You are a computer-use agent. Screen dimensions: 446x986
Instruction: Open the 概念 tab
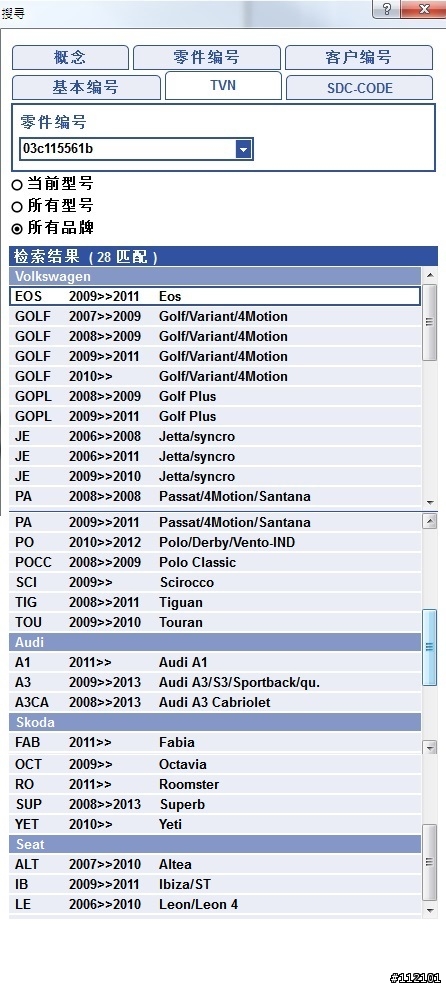tap(70, 58)
